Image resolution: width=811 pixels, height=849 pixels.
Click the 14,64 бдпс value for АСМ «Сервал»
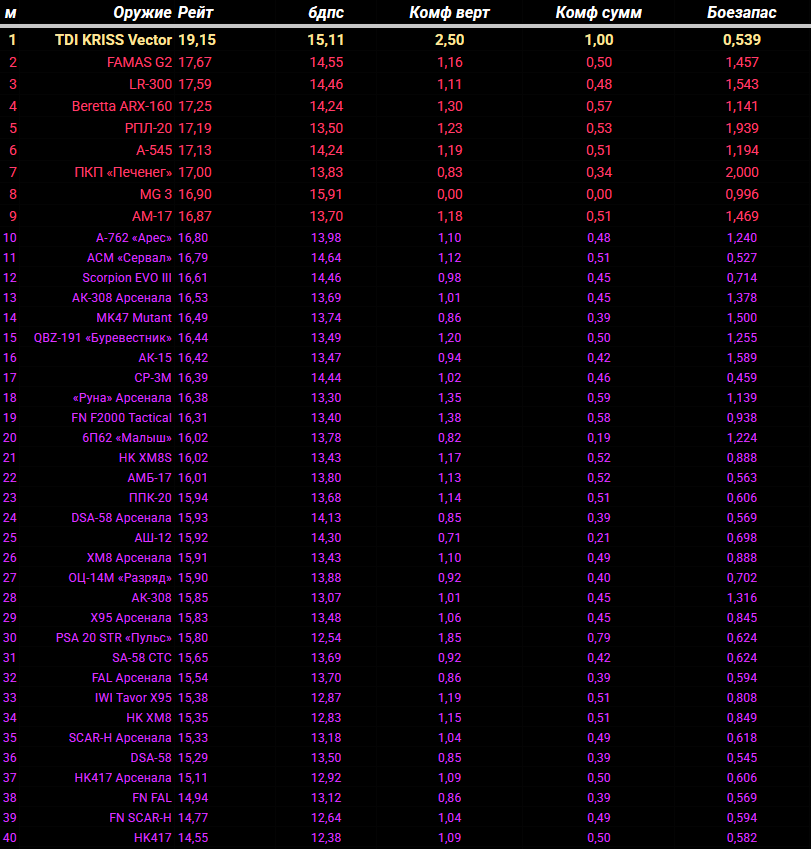click(x=326, y=258)
